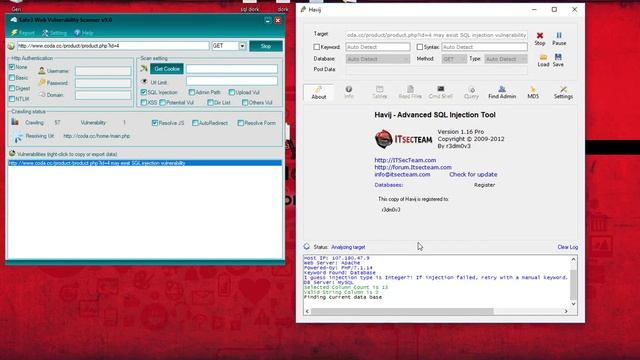The image size is (640, 360).
Task: Check the Keyword checkbox in Havij
Action: pyautogui.click(x=316, y=47)
